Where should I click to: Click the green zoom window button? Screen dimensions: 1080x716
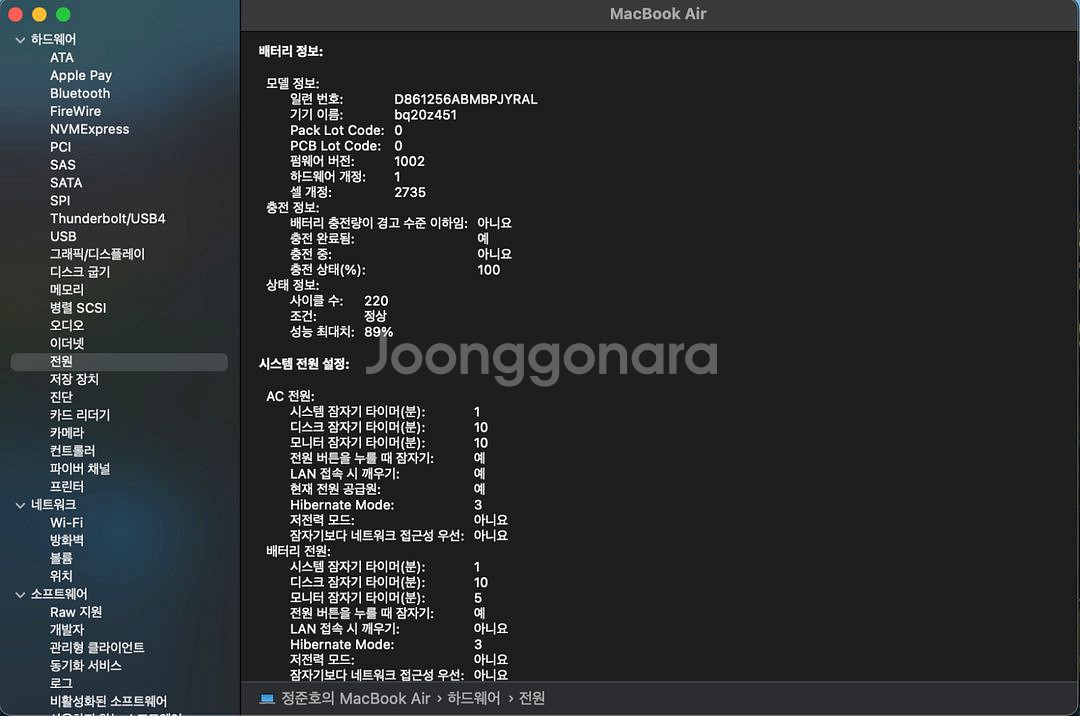coord(63,14)
